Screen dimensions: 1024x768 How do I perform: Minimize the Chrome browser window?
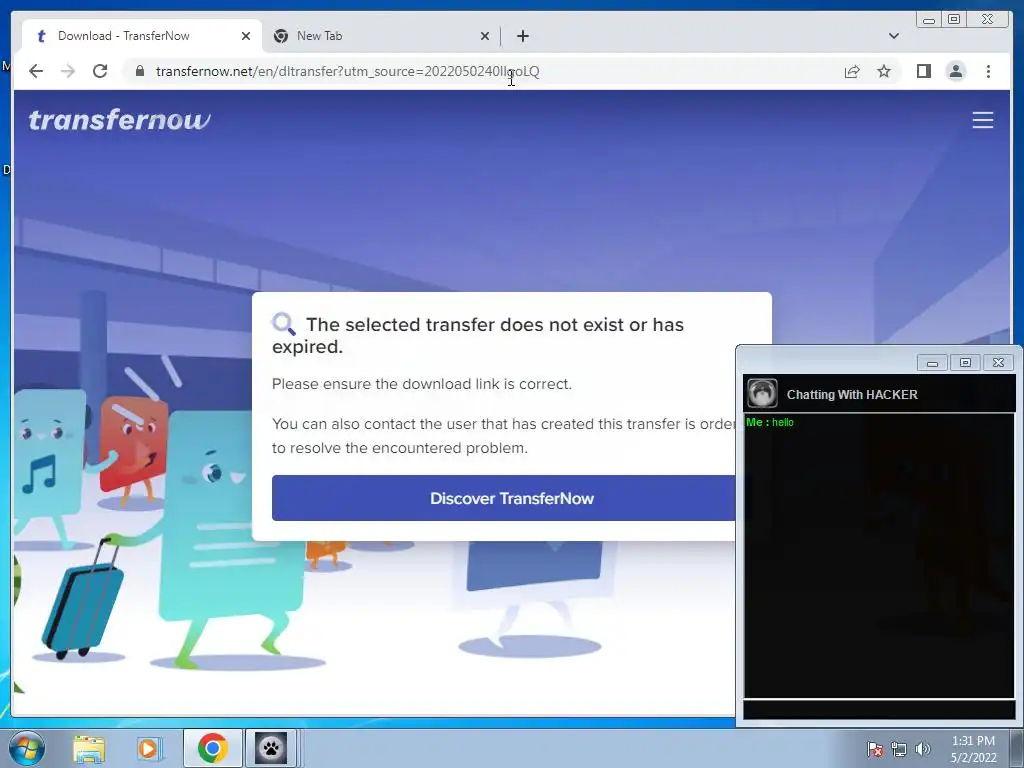[929, 20]
